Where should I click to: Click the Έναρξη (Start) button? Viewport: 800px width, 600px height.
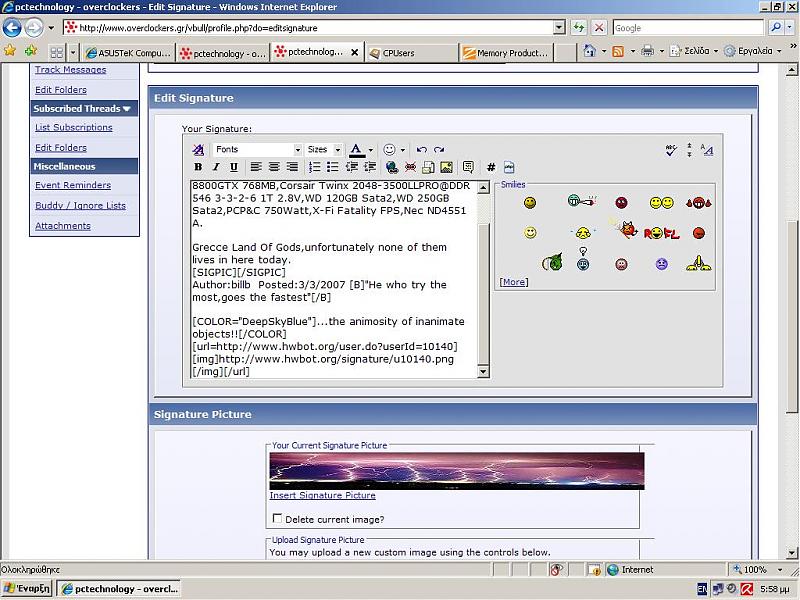coord(27,589)
